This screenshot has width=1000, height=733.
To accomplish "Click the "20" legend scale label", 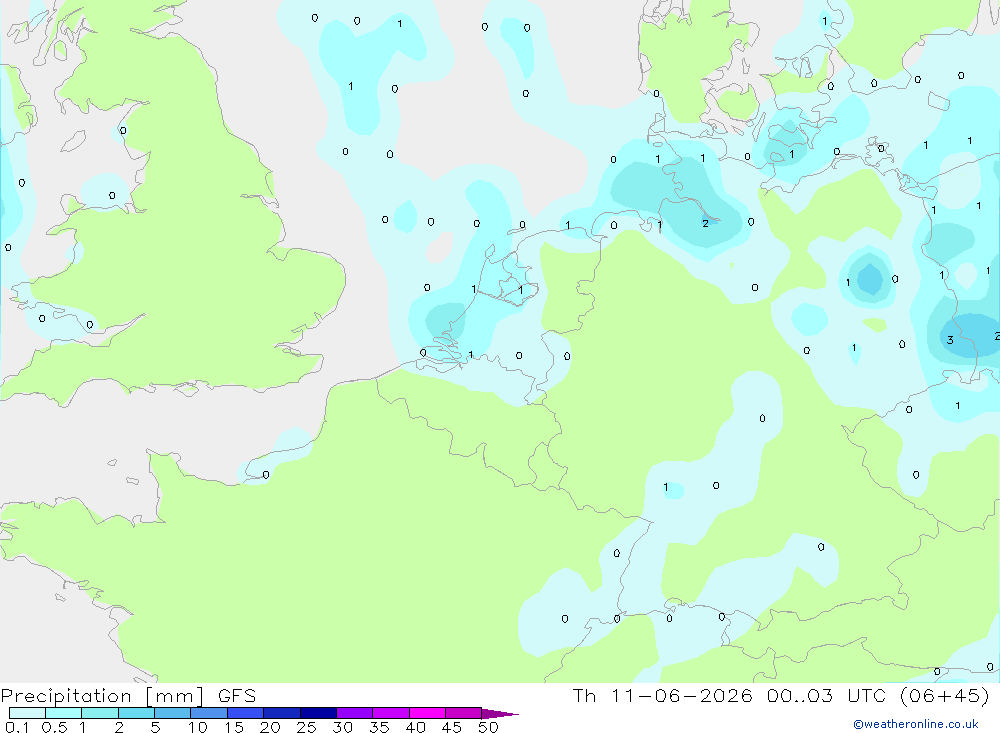I will [270, 727].
